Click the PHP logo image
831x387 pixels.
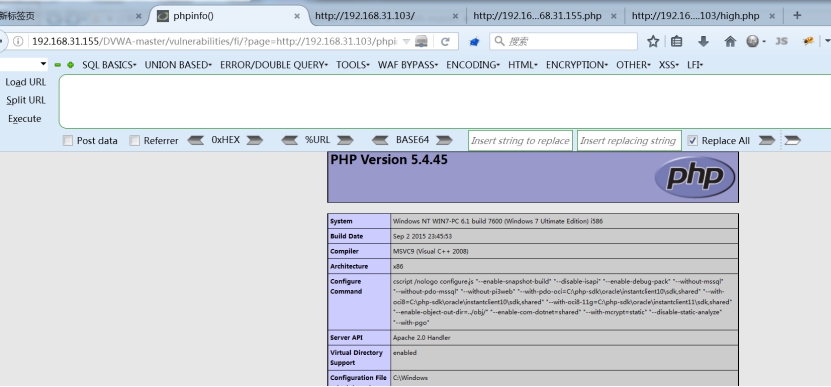695,177
